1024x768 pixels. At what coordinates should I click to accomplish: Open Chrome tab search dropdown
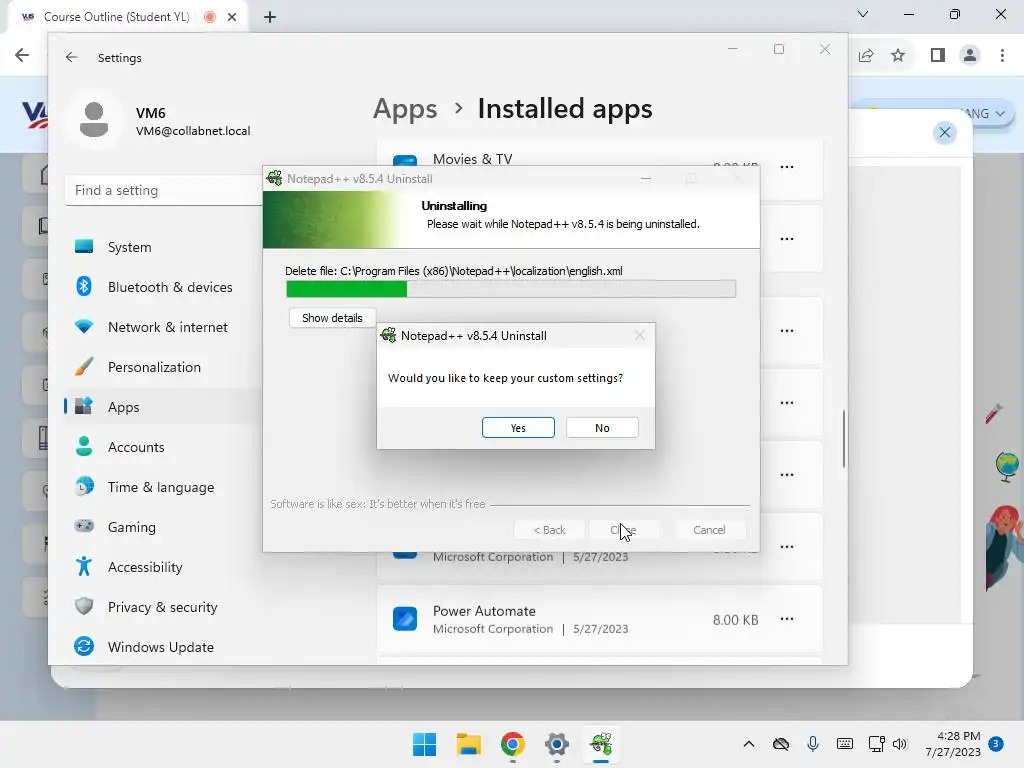[x=863, y=14]
